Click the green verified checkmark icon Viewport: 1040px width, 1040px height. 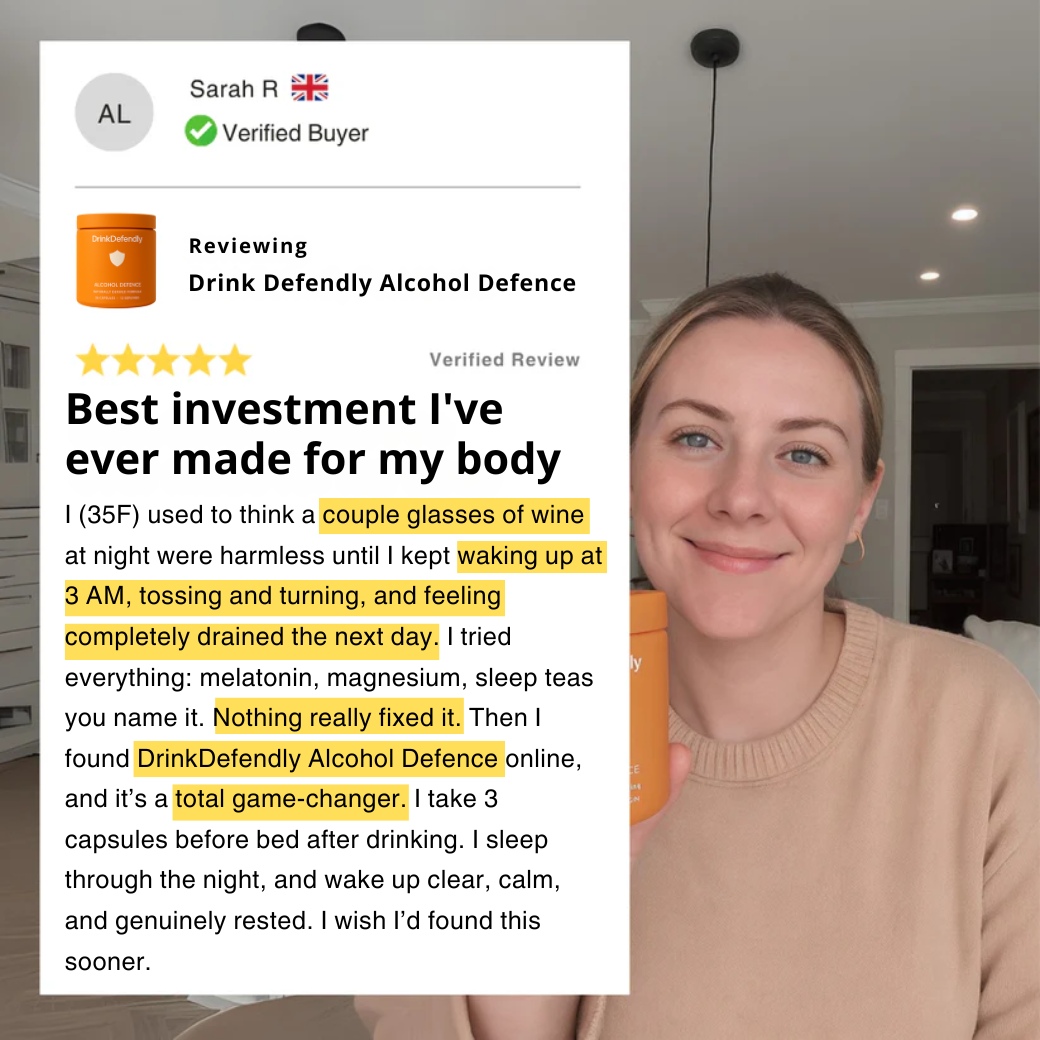click(x=201, y=131)
